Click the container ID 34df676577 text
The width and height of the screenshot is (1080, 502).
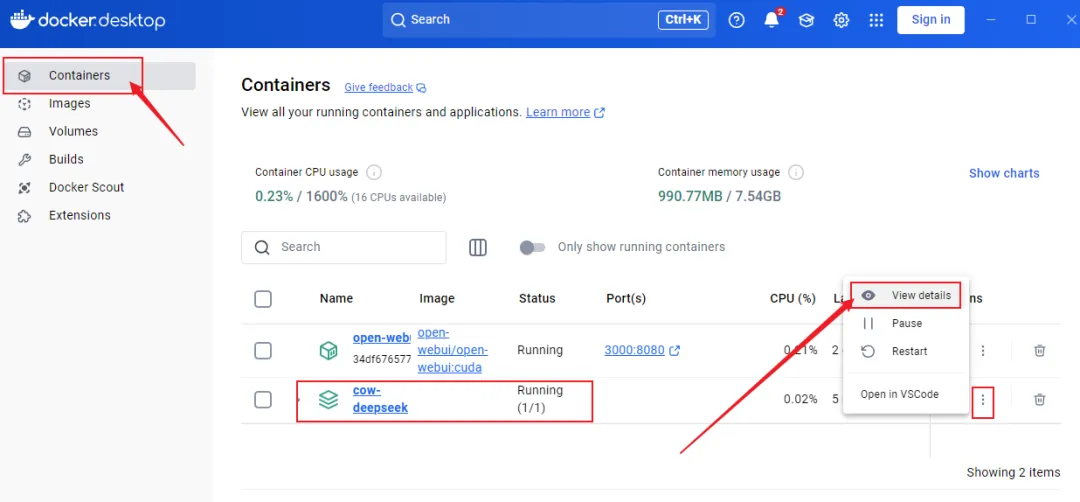(382, 359)
